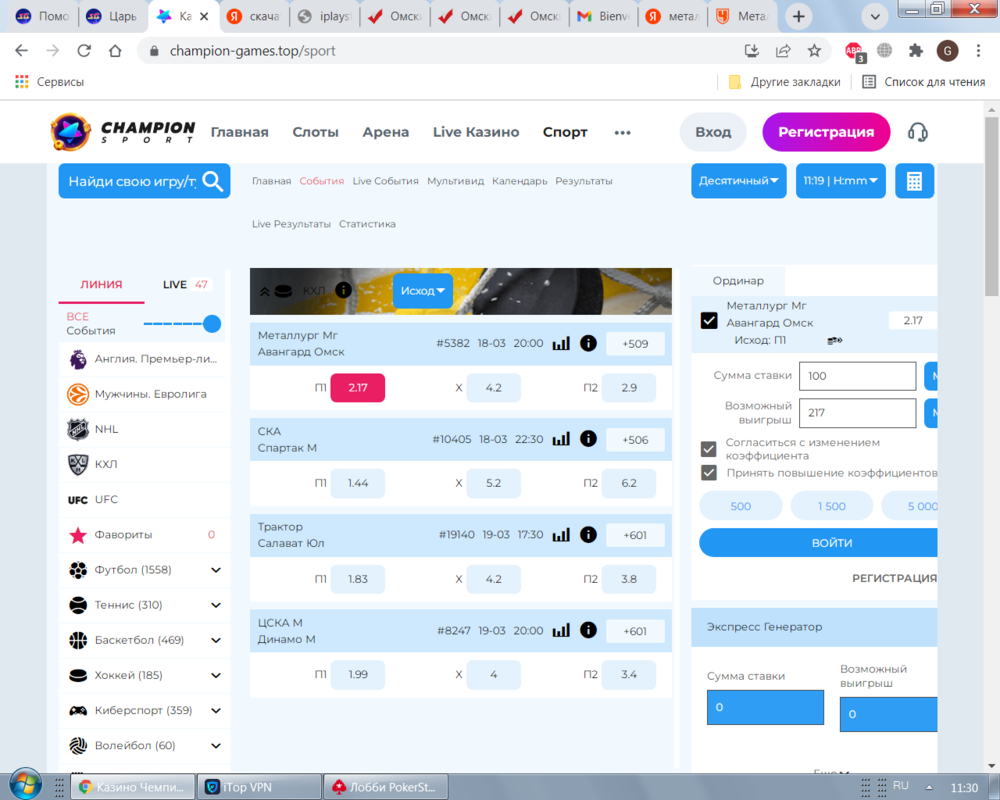Open Исход market dropdown
This screenshot has width=1000, height=800.
click(x=423, y=291)
